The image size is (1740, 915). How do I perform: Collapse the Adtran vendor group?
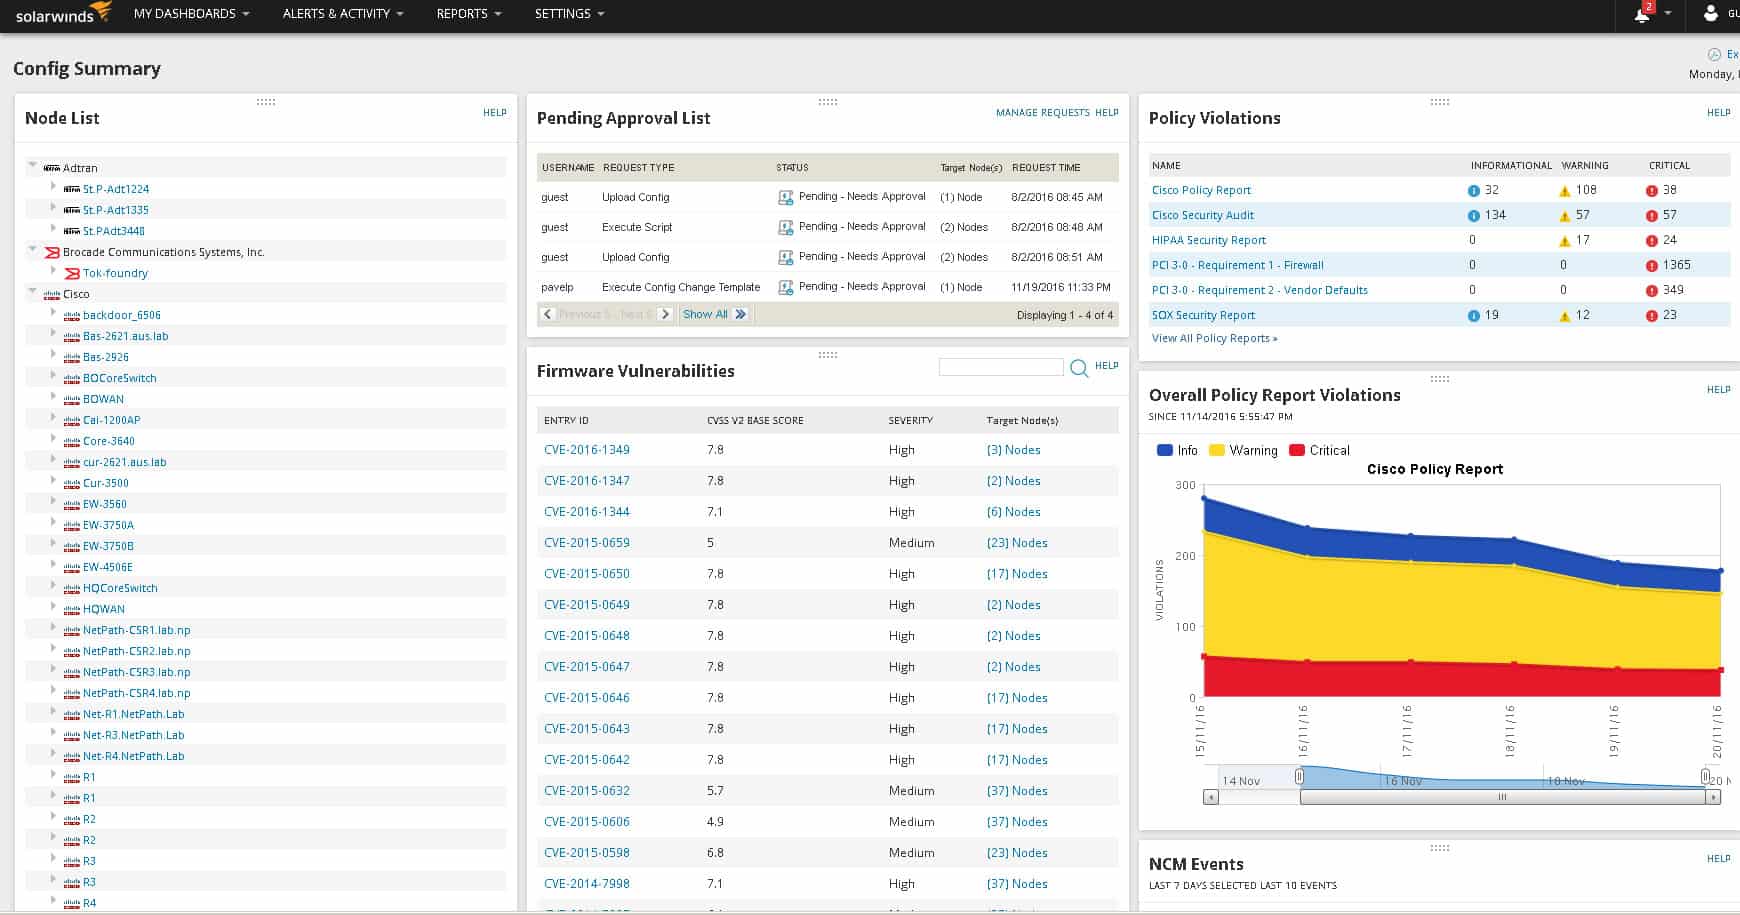pyautogui.click(x=33, y=166)
